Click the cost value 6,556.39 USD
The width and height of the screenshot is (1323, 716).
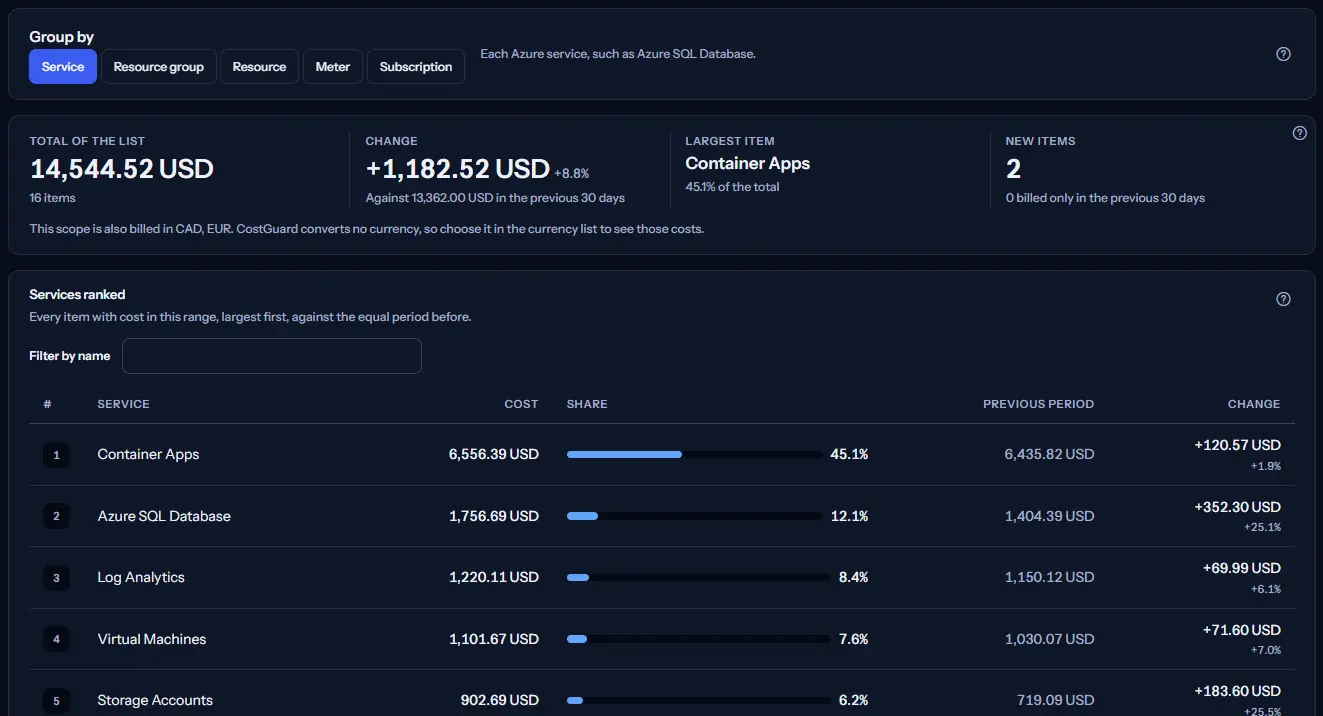point(494,454)
